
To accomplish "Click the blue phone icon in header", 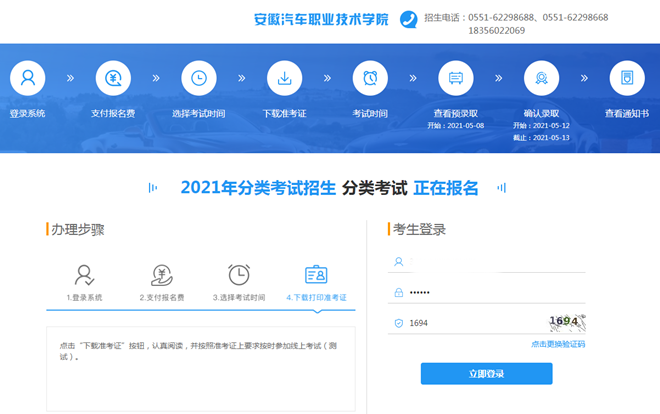I will tap(408, 20).
